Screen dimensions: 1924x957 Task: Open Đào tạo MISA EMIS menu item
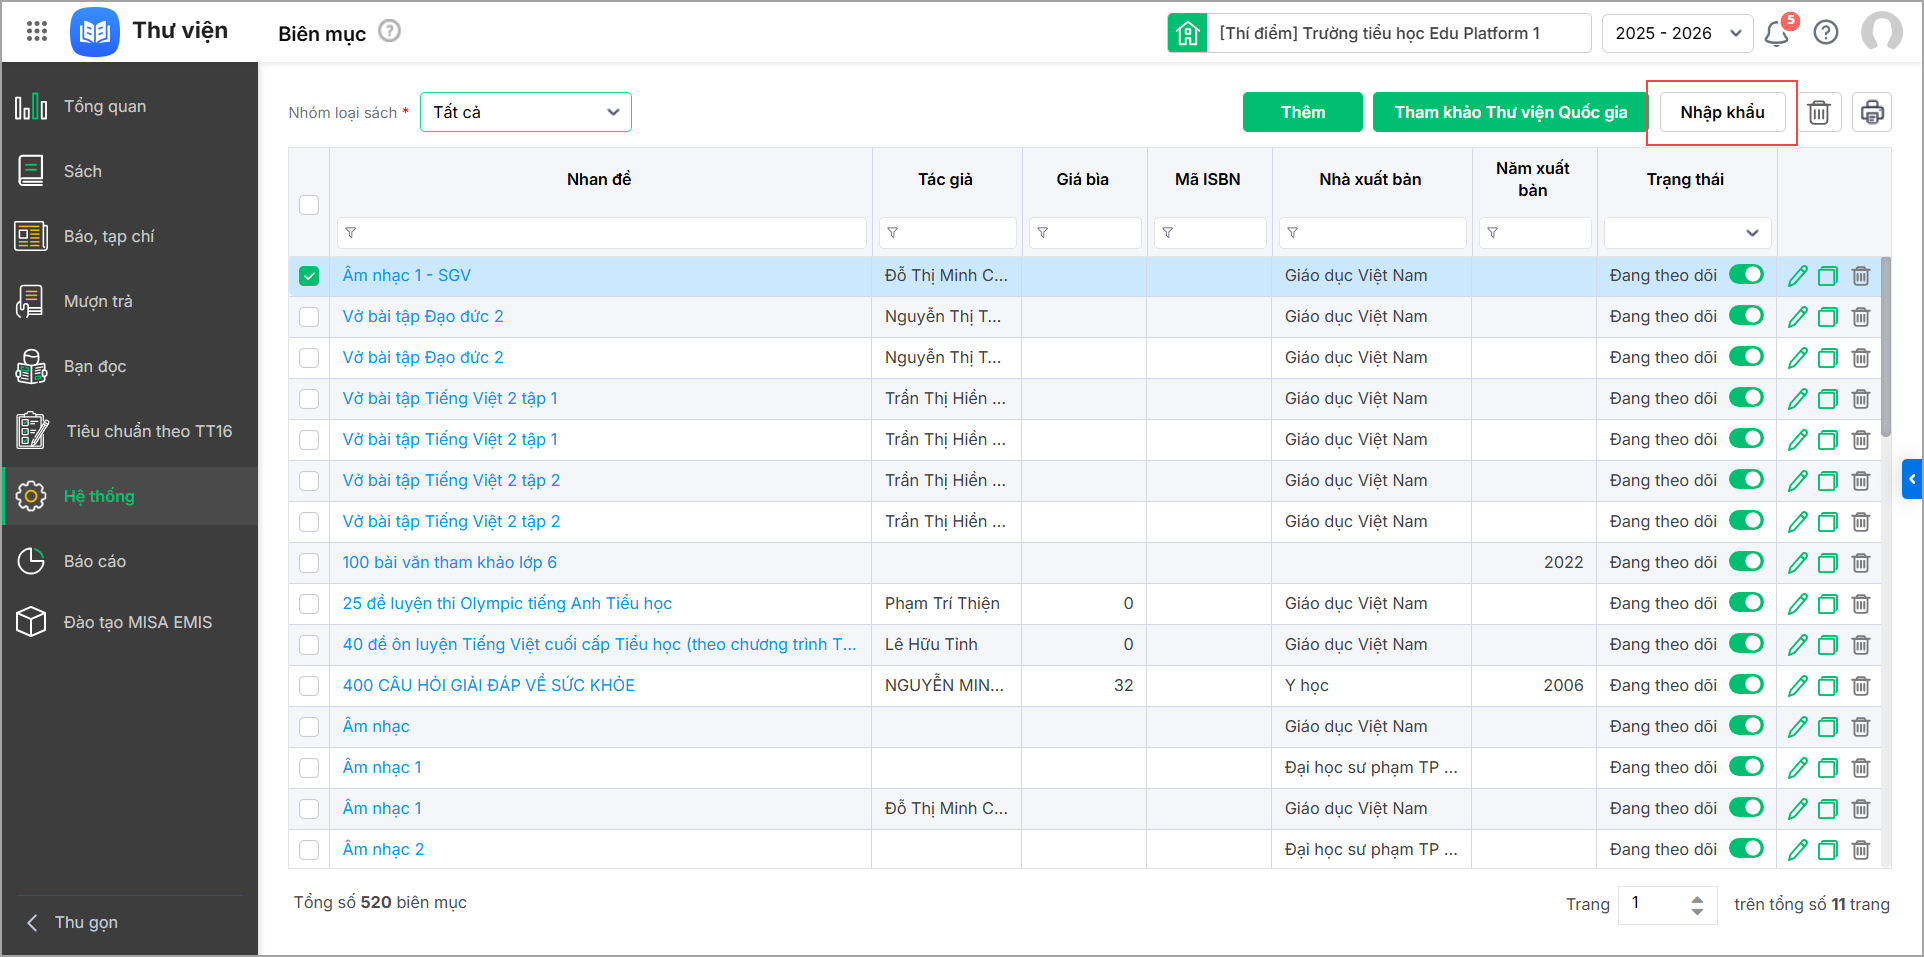click(x=130, y=622)
